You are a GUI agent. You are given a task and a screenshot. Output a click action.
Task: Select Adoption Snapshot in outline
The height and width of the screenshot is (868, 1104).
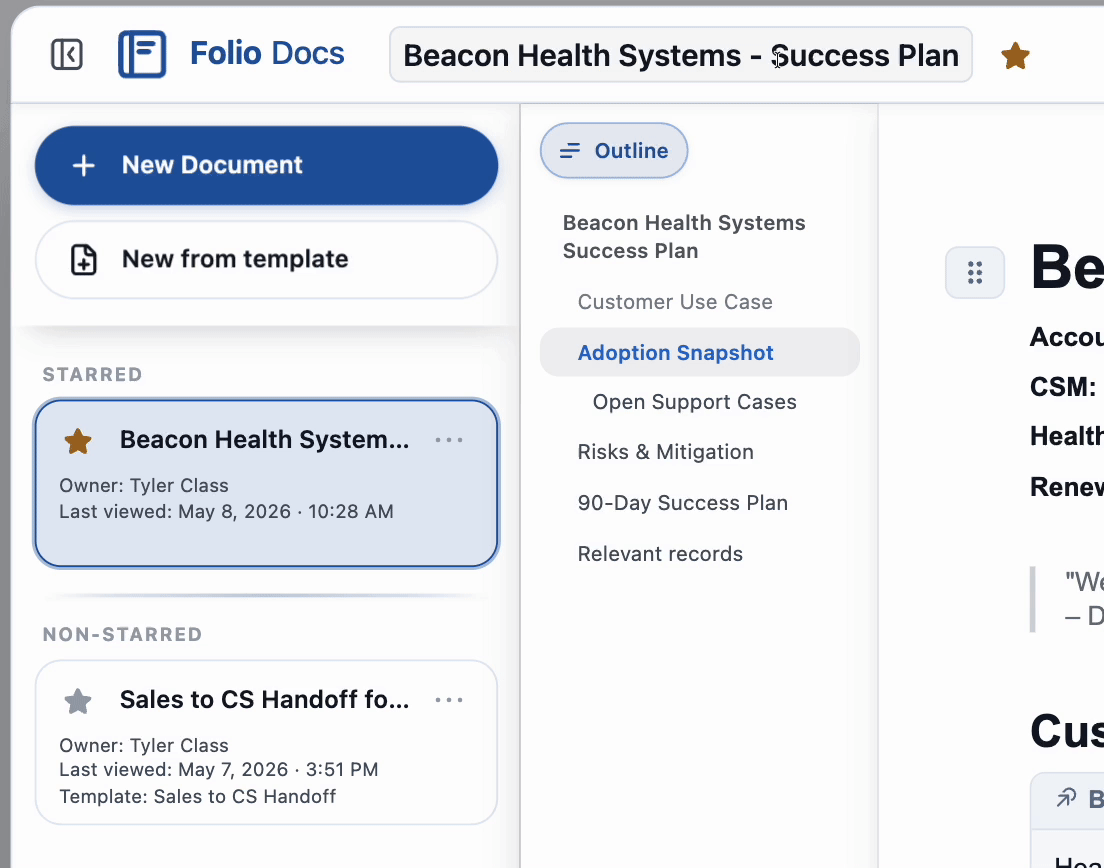click(700, 352)
